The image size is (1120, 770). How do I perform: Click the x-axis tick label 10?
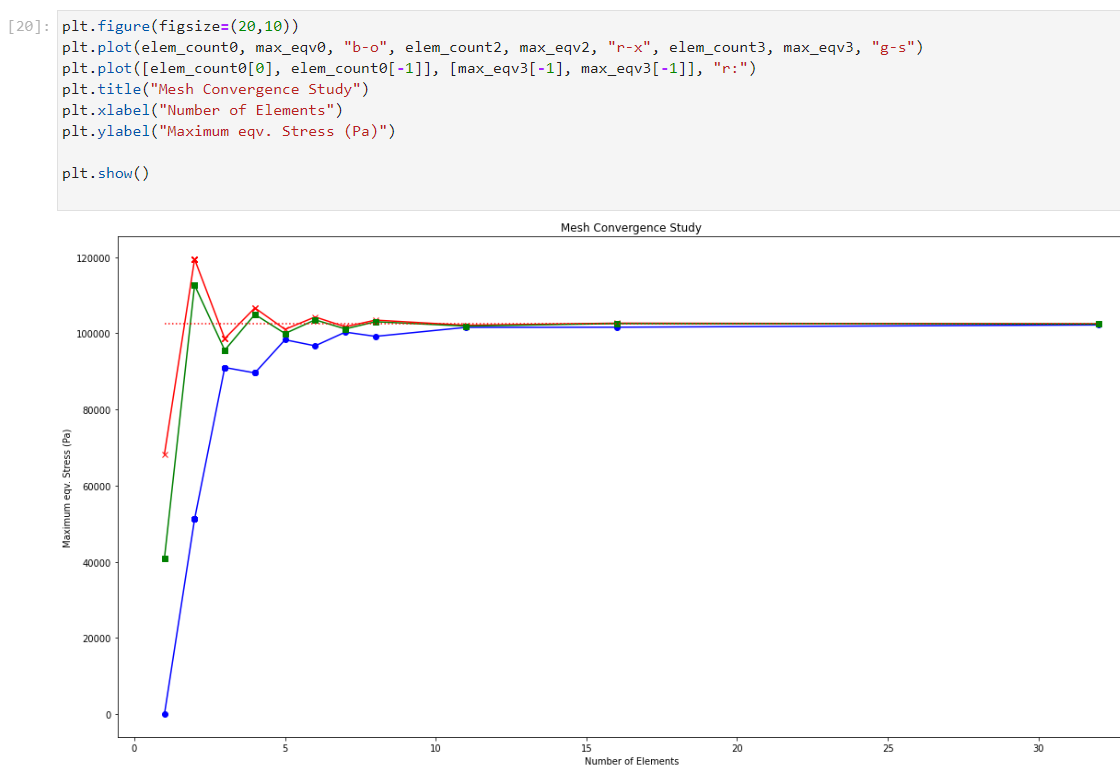[x=436, y=749]
